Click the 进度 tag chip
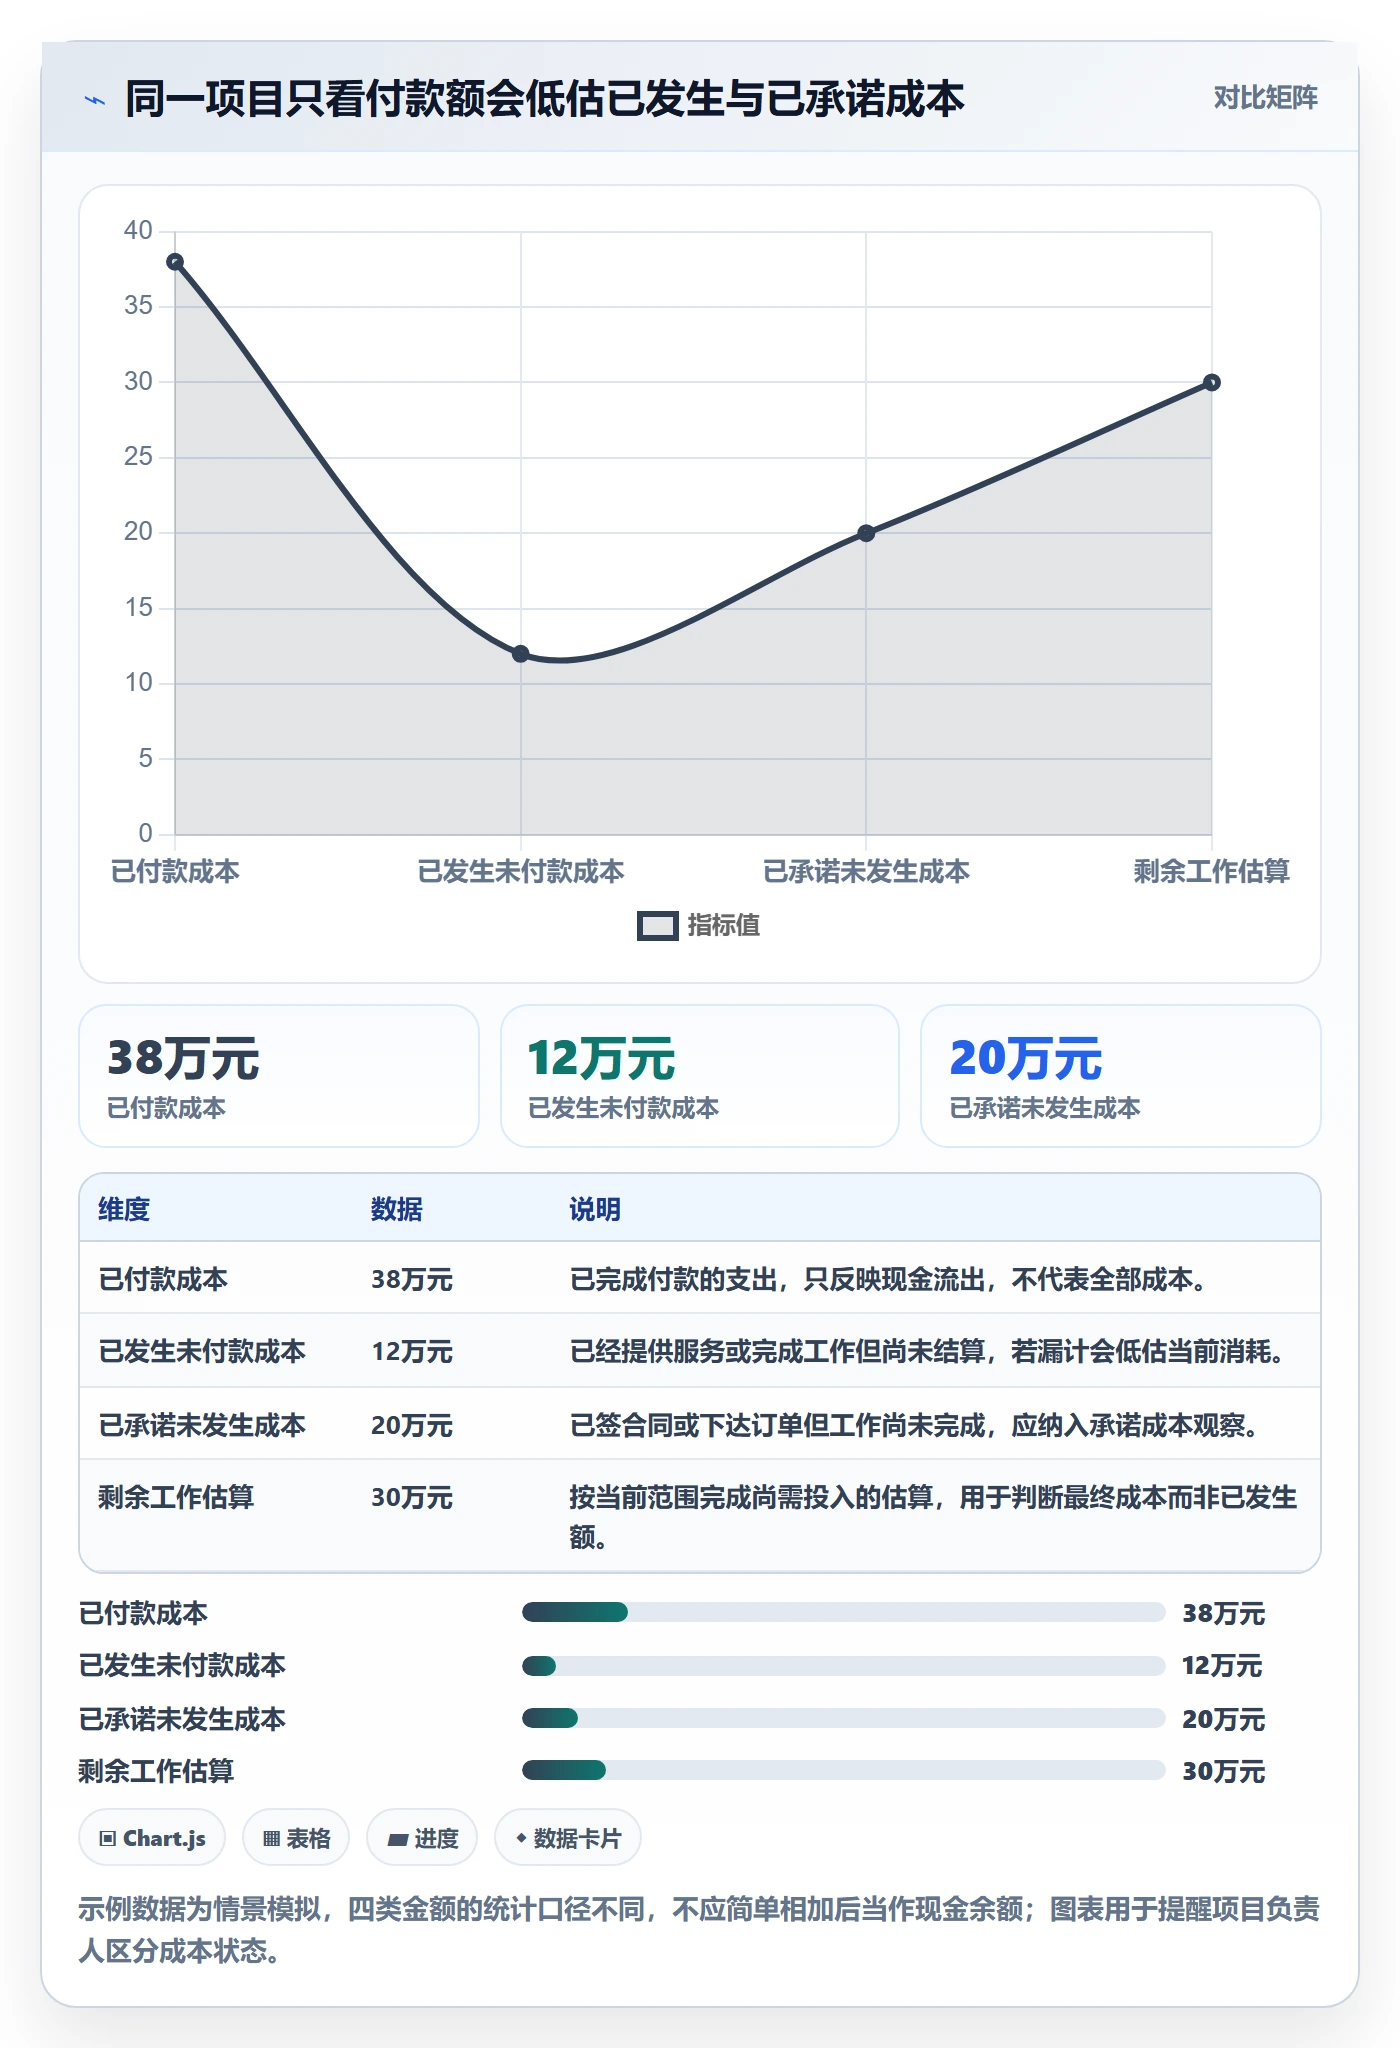This screenshot has height=2048, width=1400. pyautogui.click(x=422, y=1838)
